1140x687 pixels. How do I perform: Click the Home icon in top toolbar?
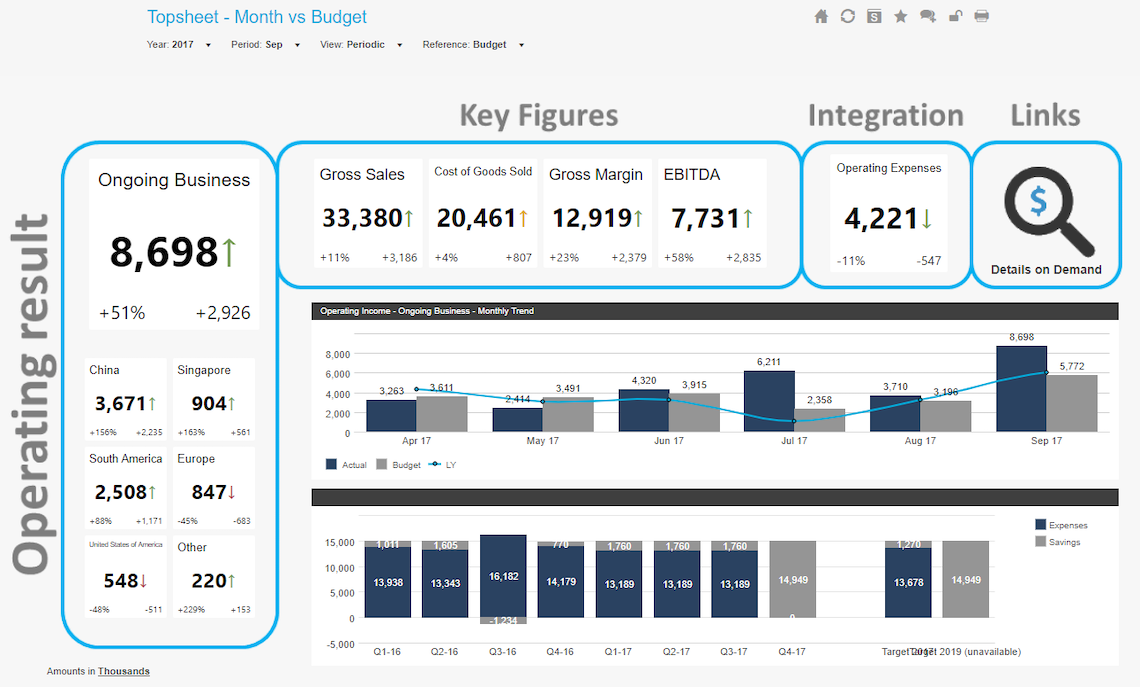[x=821, y=17]
